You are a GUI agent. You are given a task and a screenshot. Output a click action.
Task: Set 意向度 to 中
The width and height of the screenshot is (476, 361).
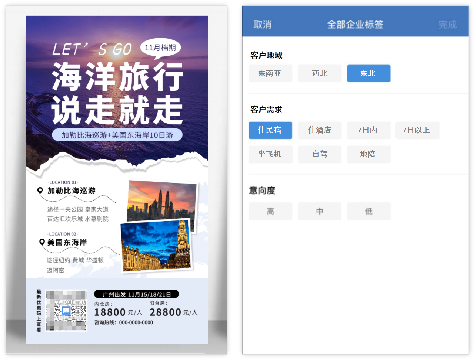pyautogui.click(x=319, y=211)
